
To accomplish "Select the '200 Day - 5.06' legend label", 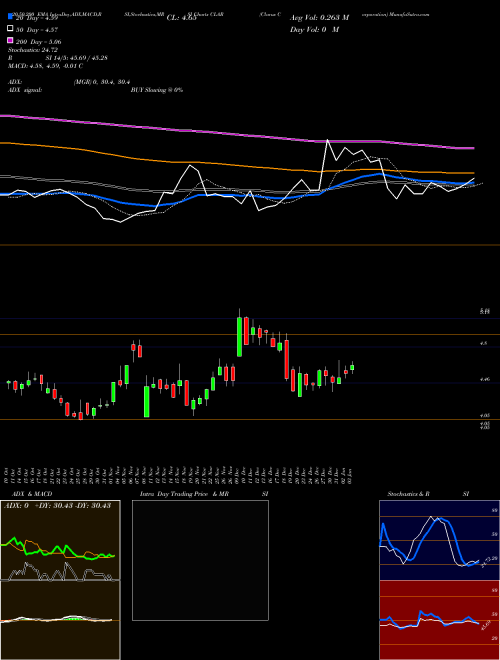I will click(39, 42).
